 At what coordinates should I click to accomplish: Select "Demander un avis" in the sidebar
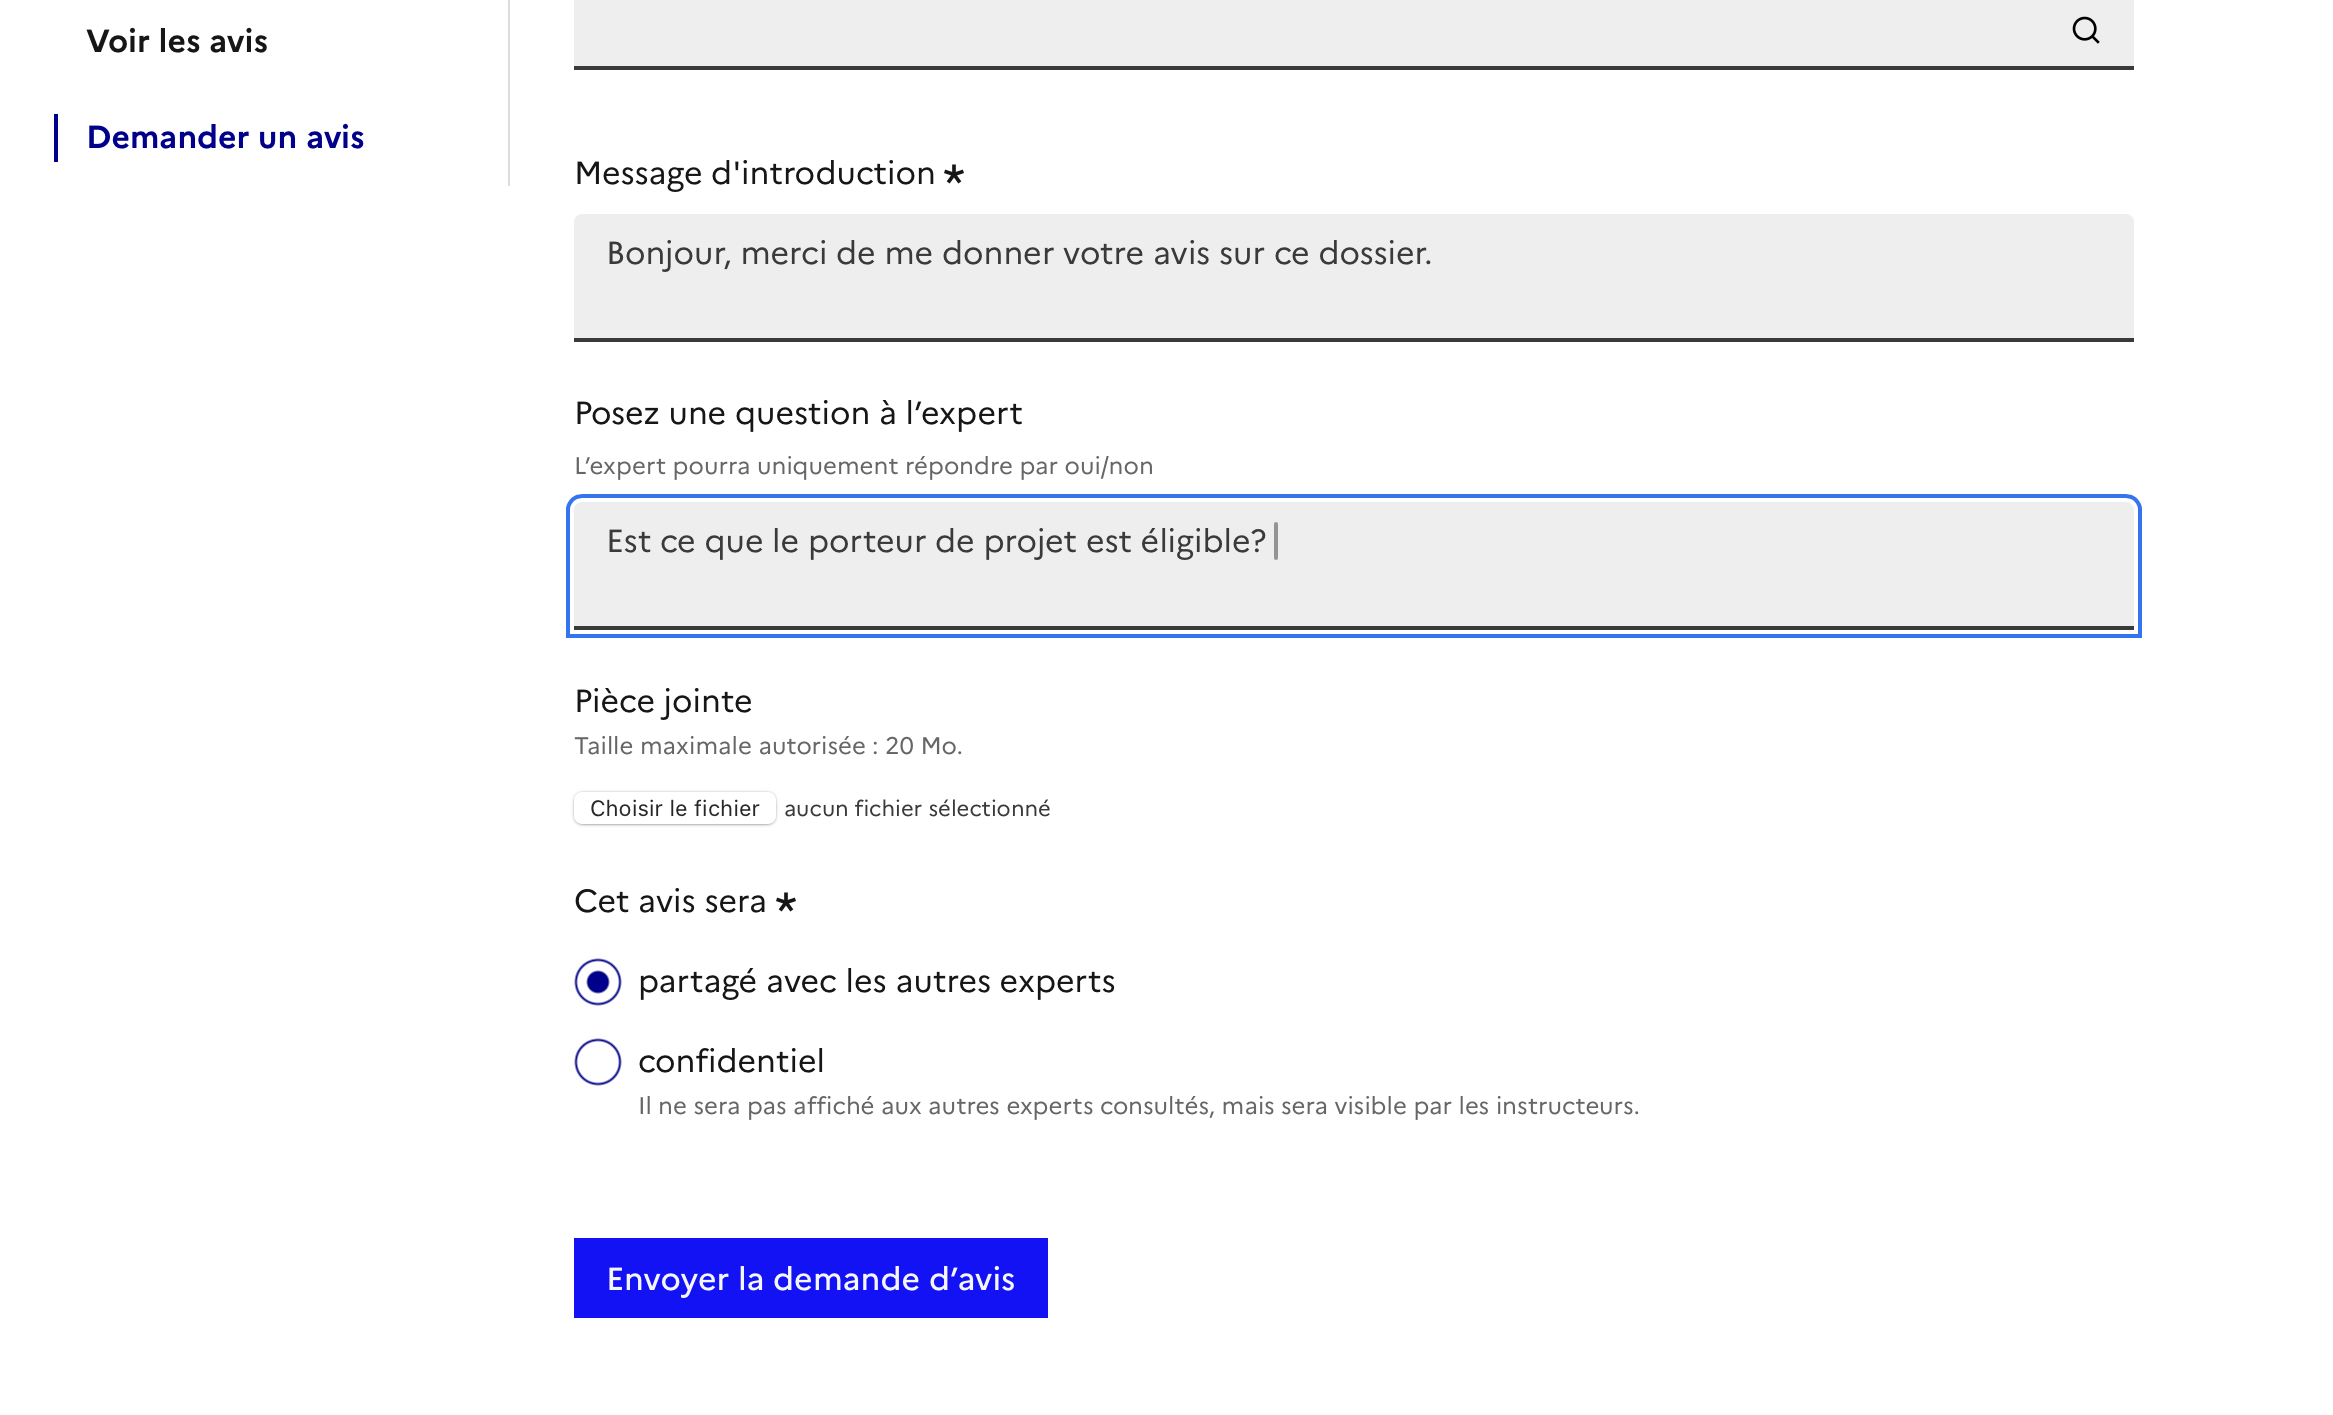225,137
